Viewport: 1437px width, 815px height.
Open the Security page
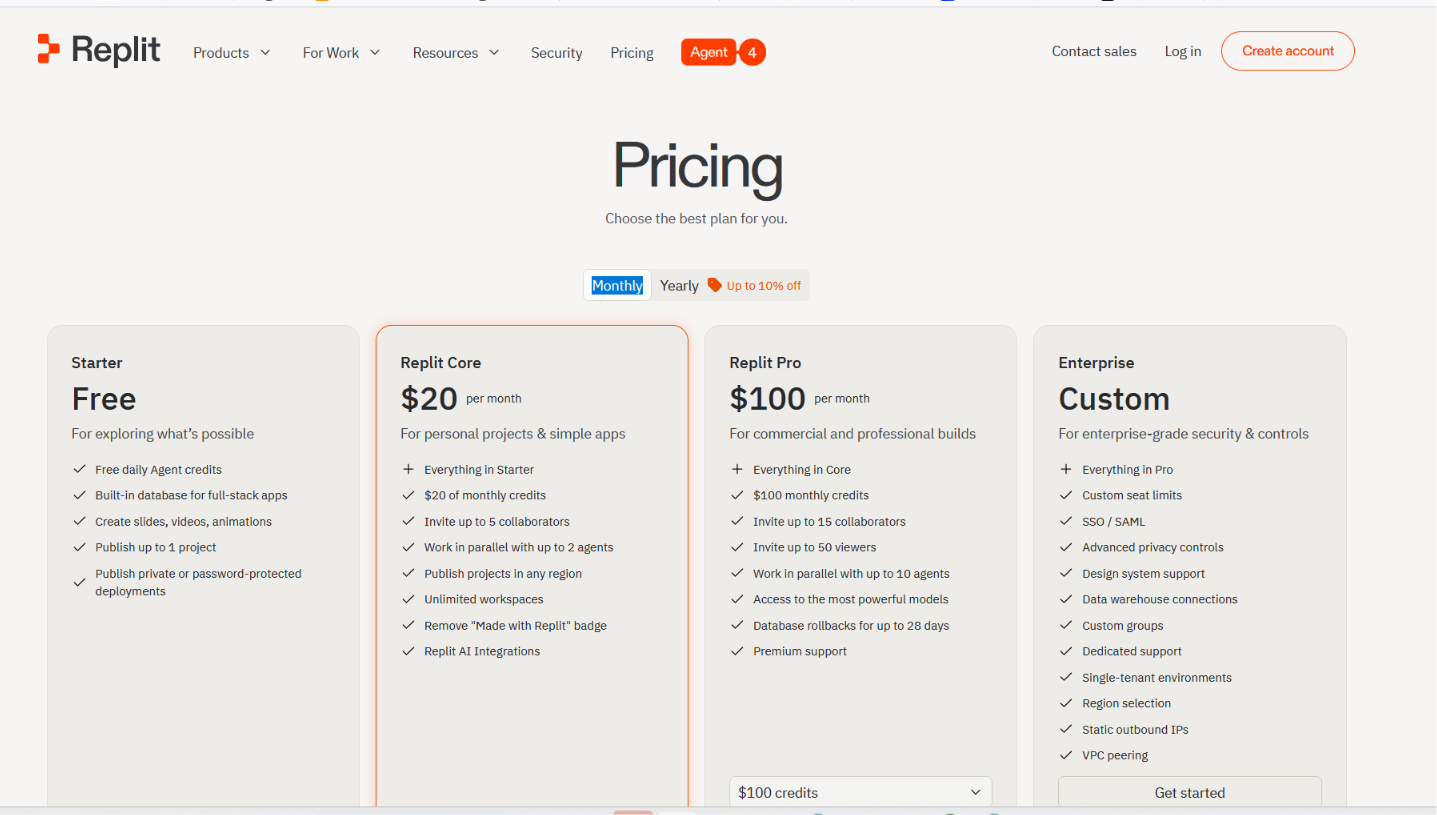(556, 53)
